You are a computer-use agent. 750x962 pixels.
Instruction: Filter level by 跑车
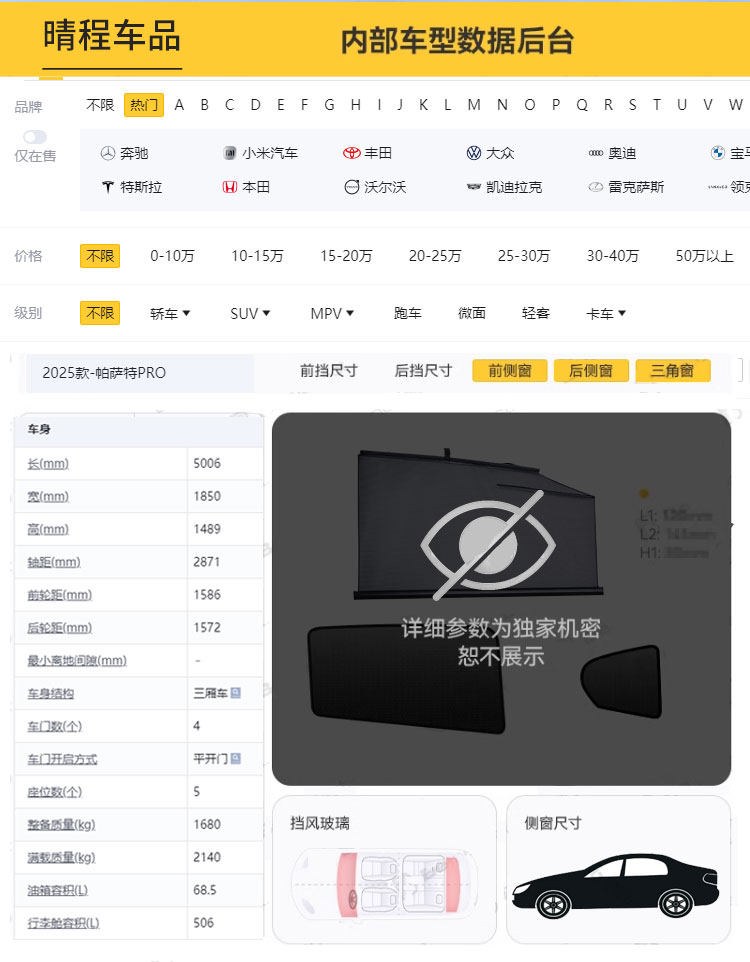point(408,314)
